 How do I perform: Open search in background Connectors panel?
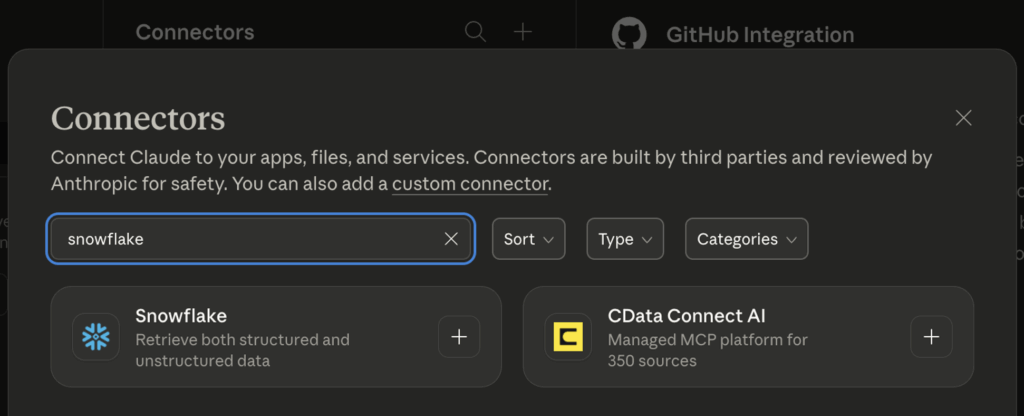click(475, 32)
